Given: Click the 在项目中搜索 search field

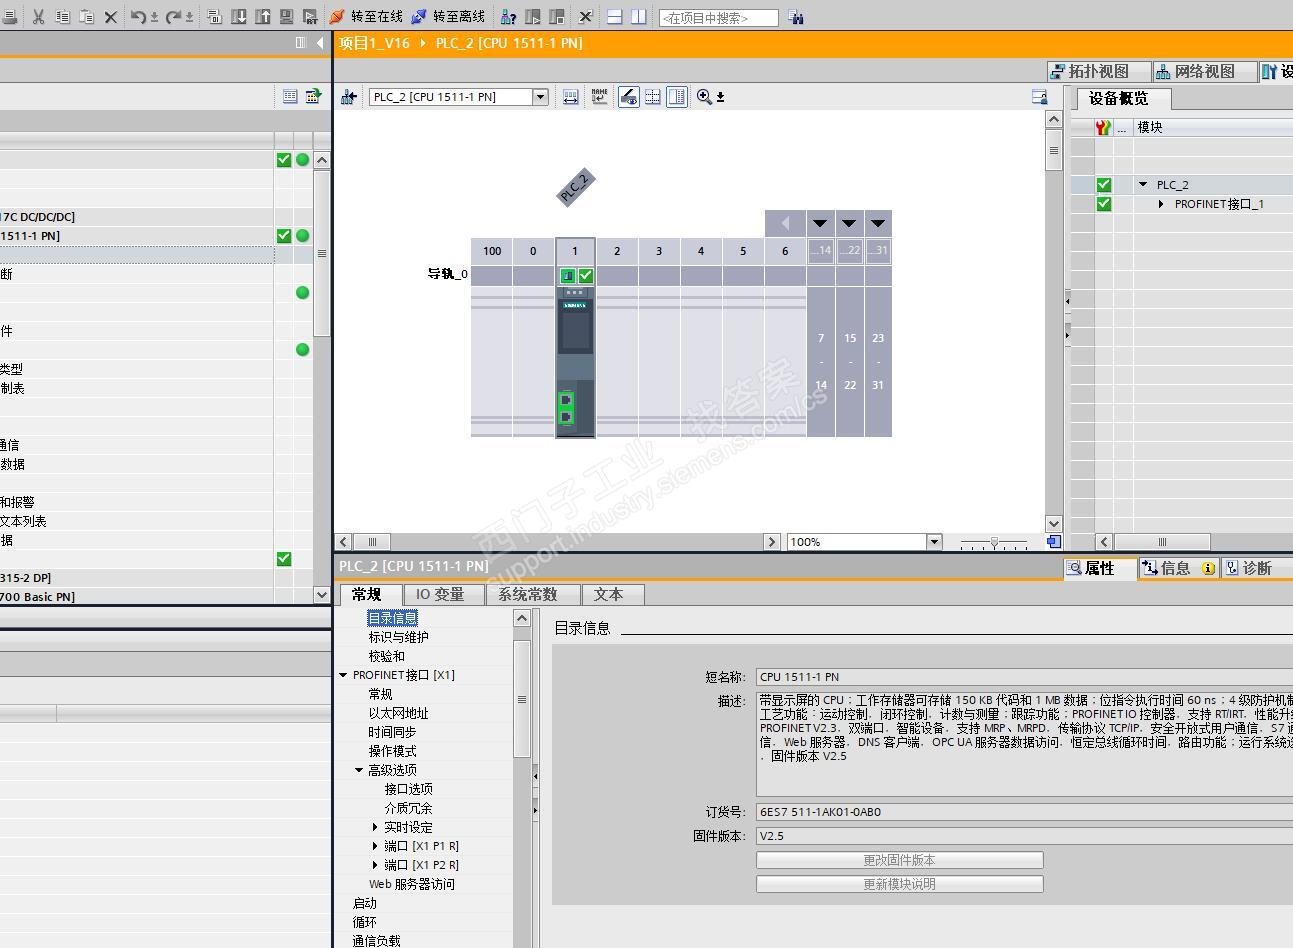Looking at the screenshot, I should click(718, 18).
